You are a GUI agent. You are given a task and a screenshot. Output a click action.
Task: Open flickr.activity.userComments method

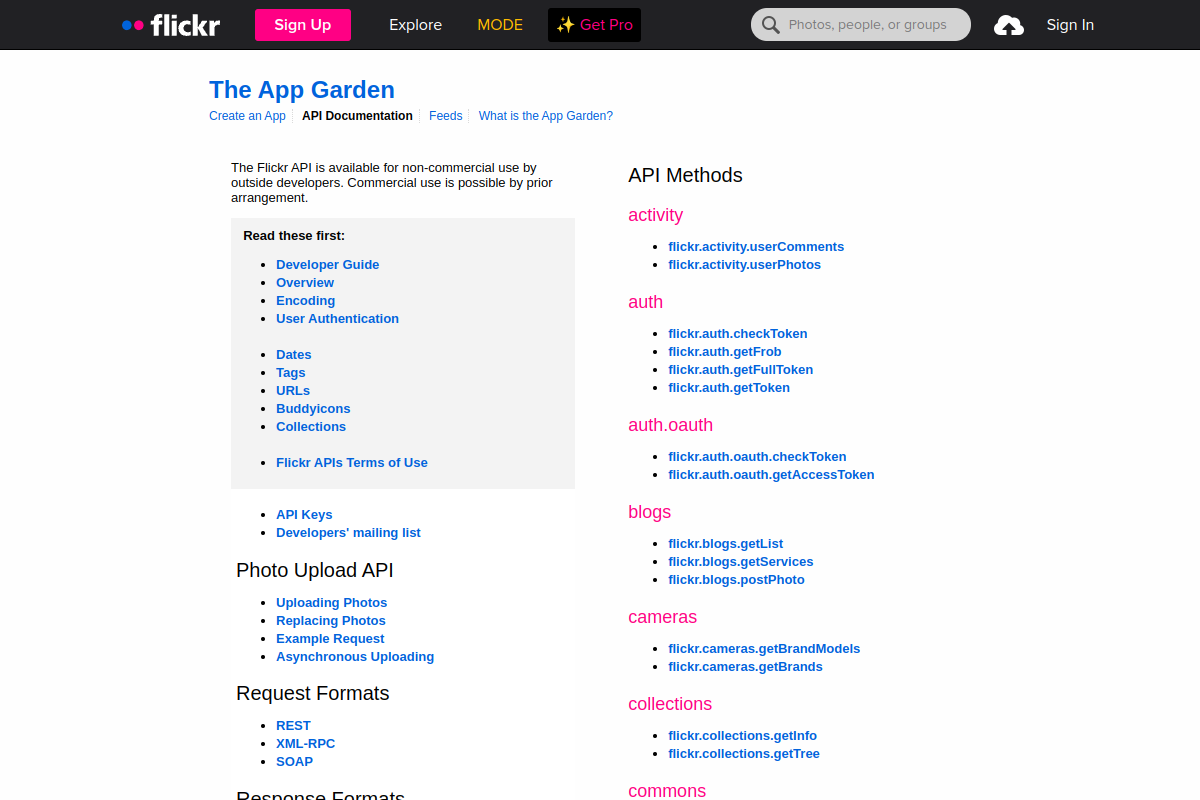point(756,247)
